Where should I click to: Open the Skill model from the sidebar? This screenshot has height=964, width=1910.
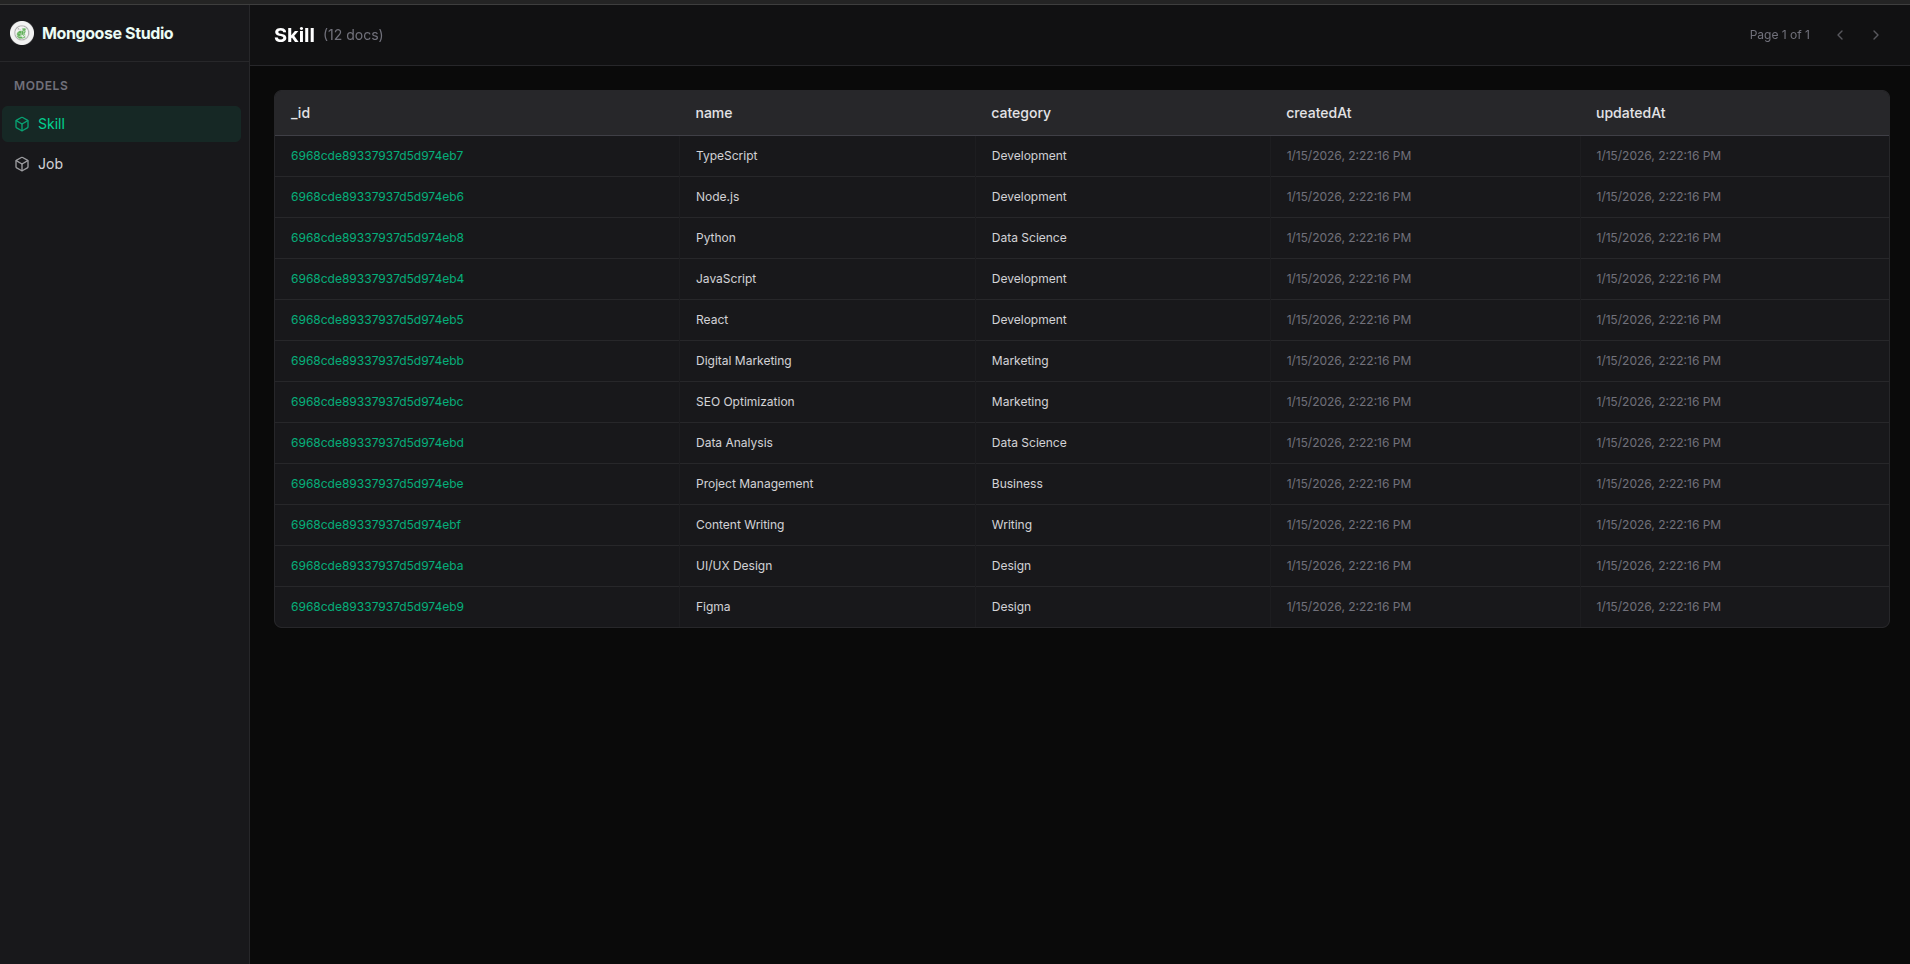coord(51,123)
